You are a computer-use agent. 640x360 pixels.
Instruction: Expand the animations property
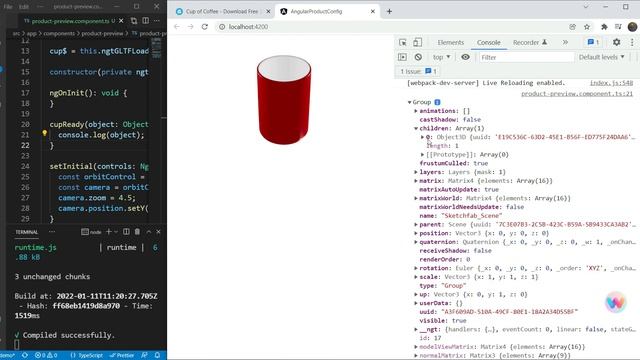coord(416,111)
